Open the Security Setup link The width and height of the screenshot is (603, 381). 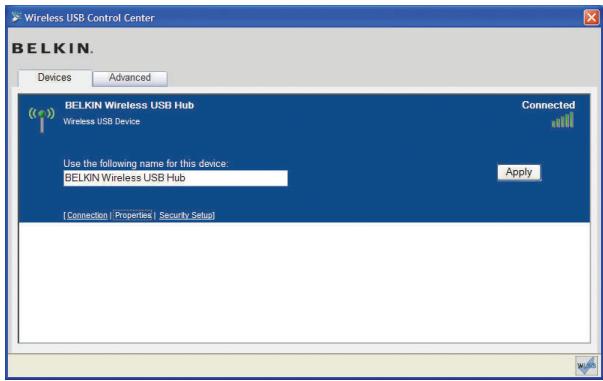coord(186,215)
